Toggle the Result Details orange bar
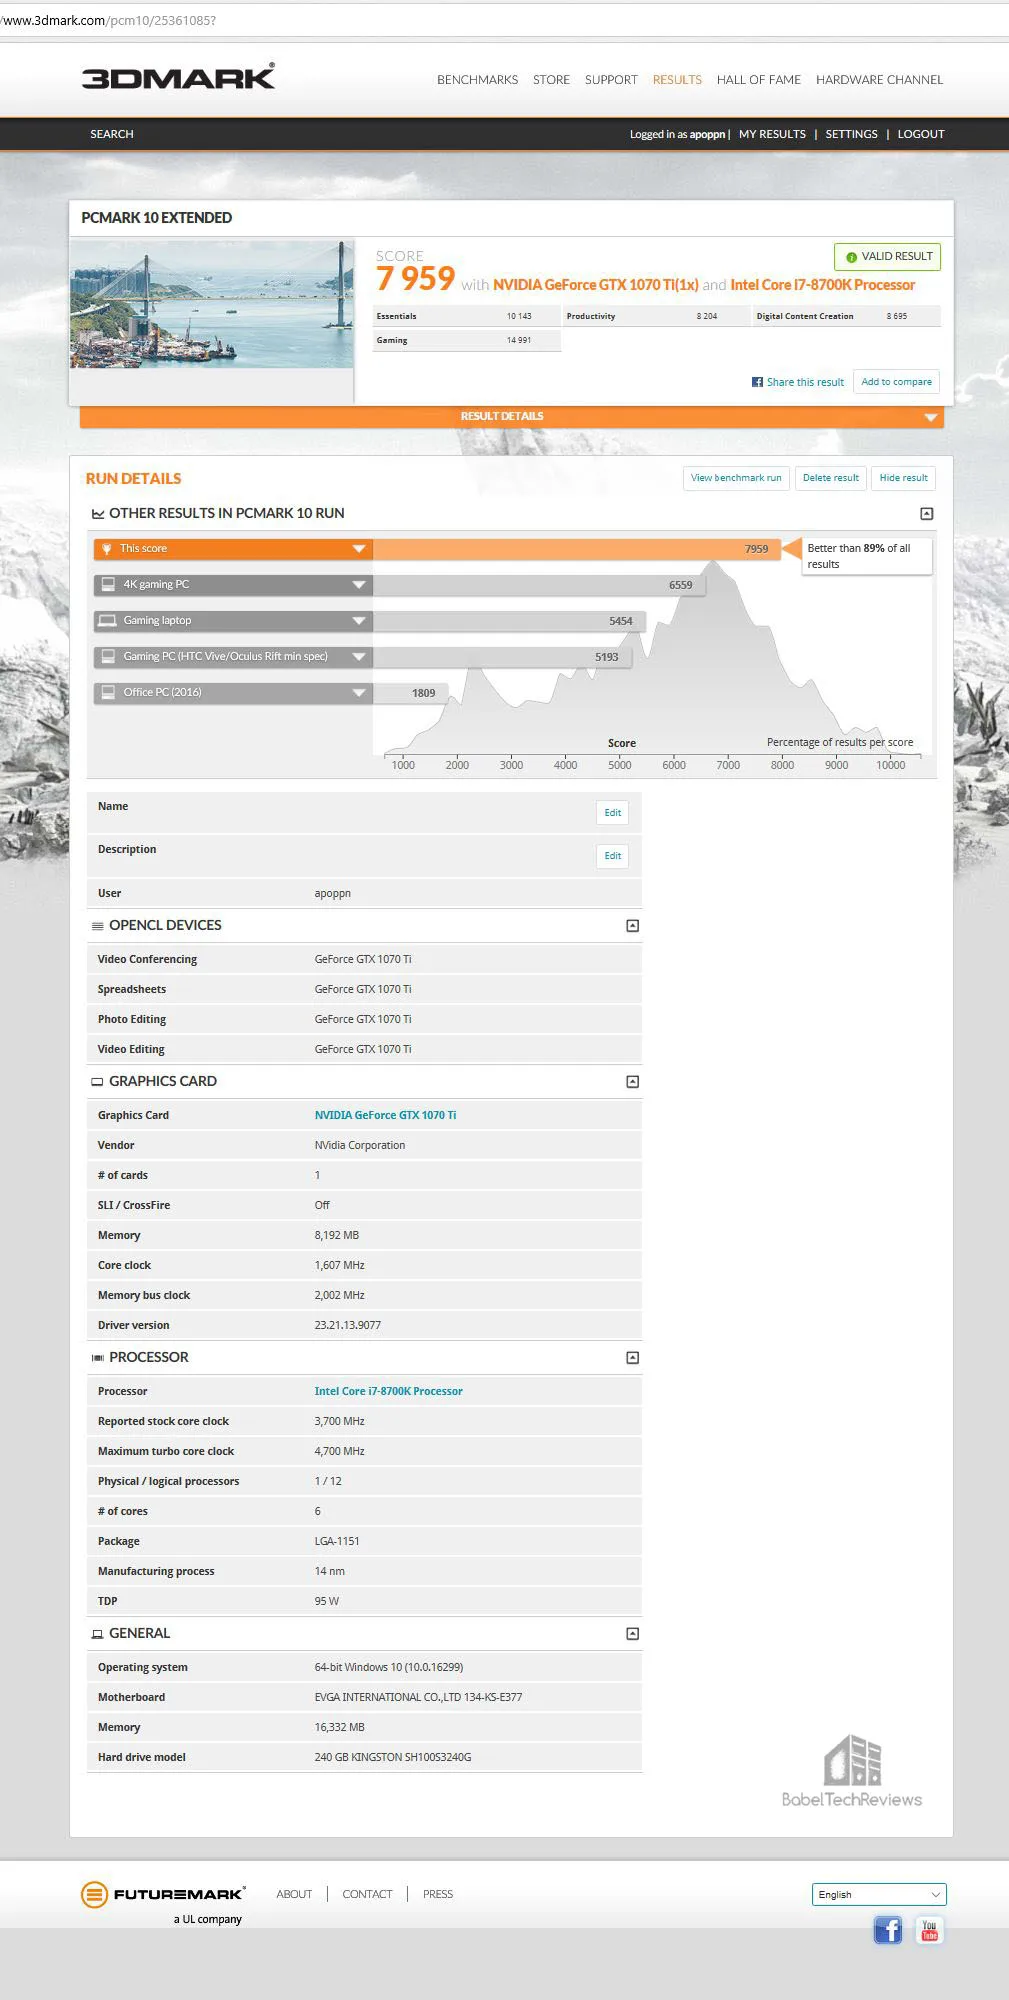This screenshot has width=1009, height=2000. (511, 417)
